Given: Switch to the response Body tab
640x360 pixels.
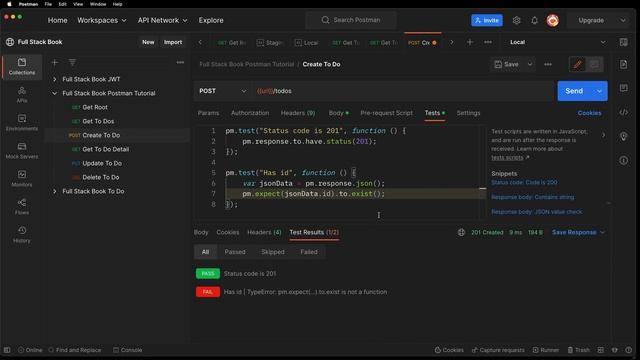Looking at the screenshot, I should click(x=201, y=232).
